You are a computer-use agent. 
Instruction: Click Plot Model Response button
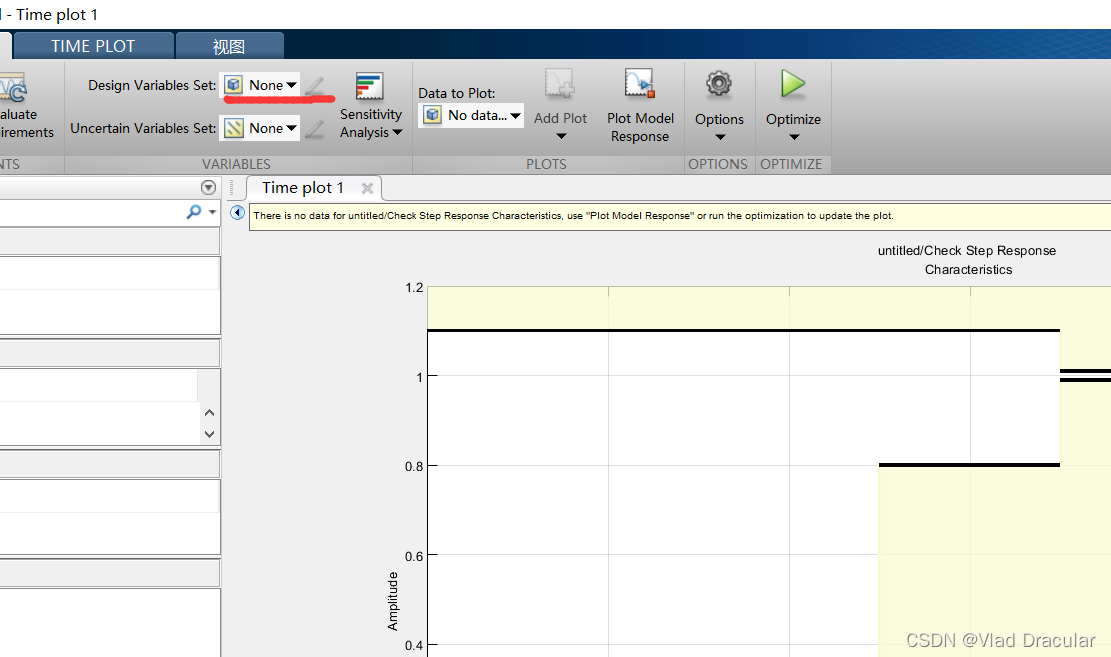640,106
